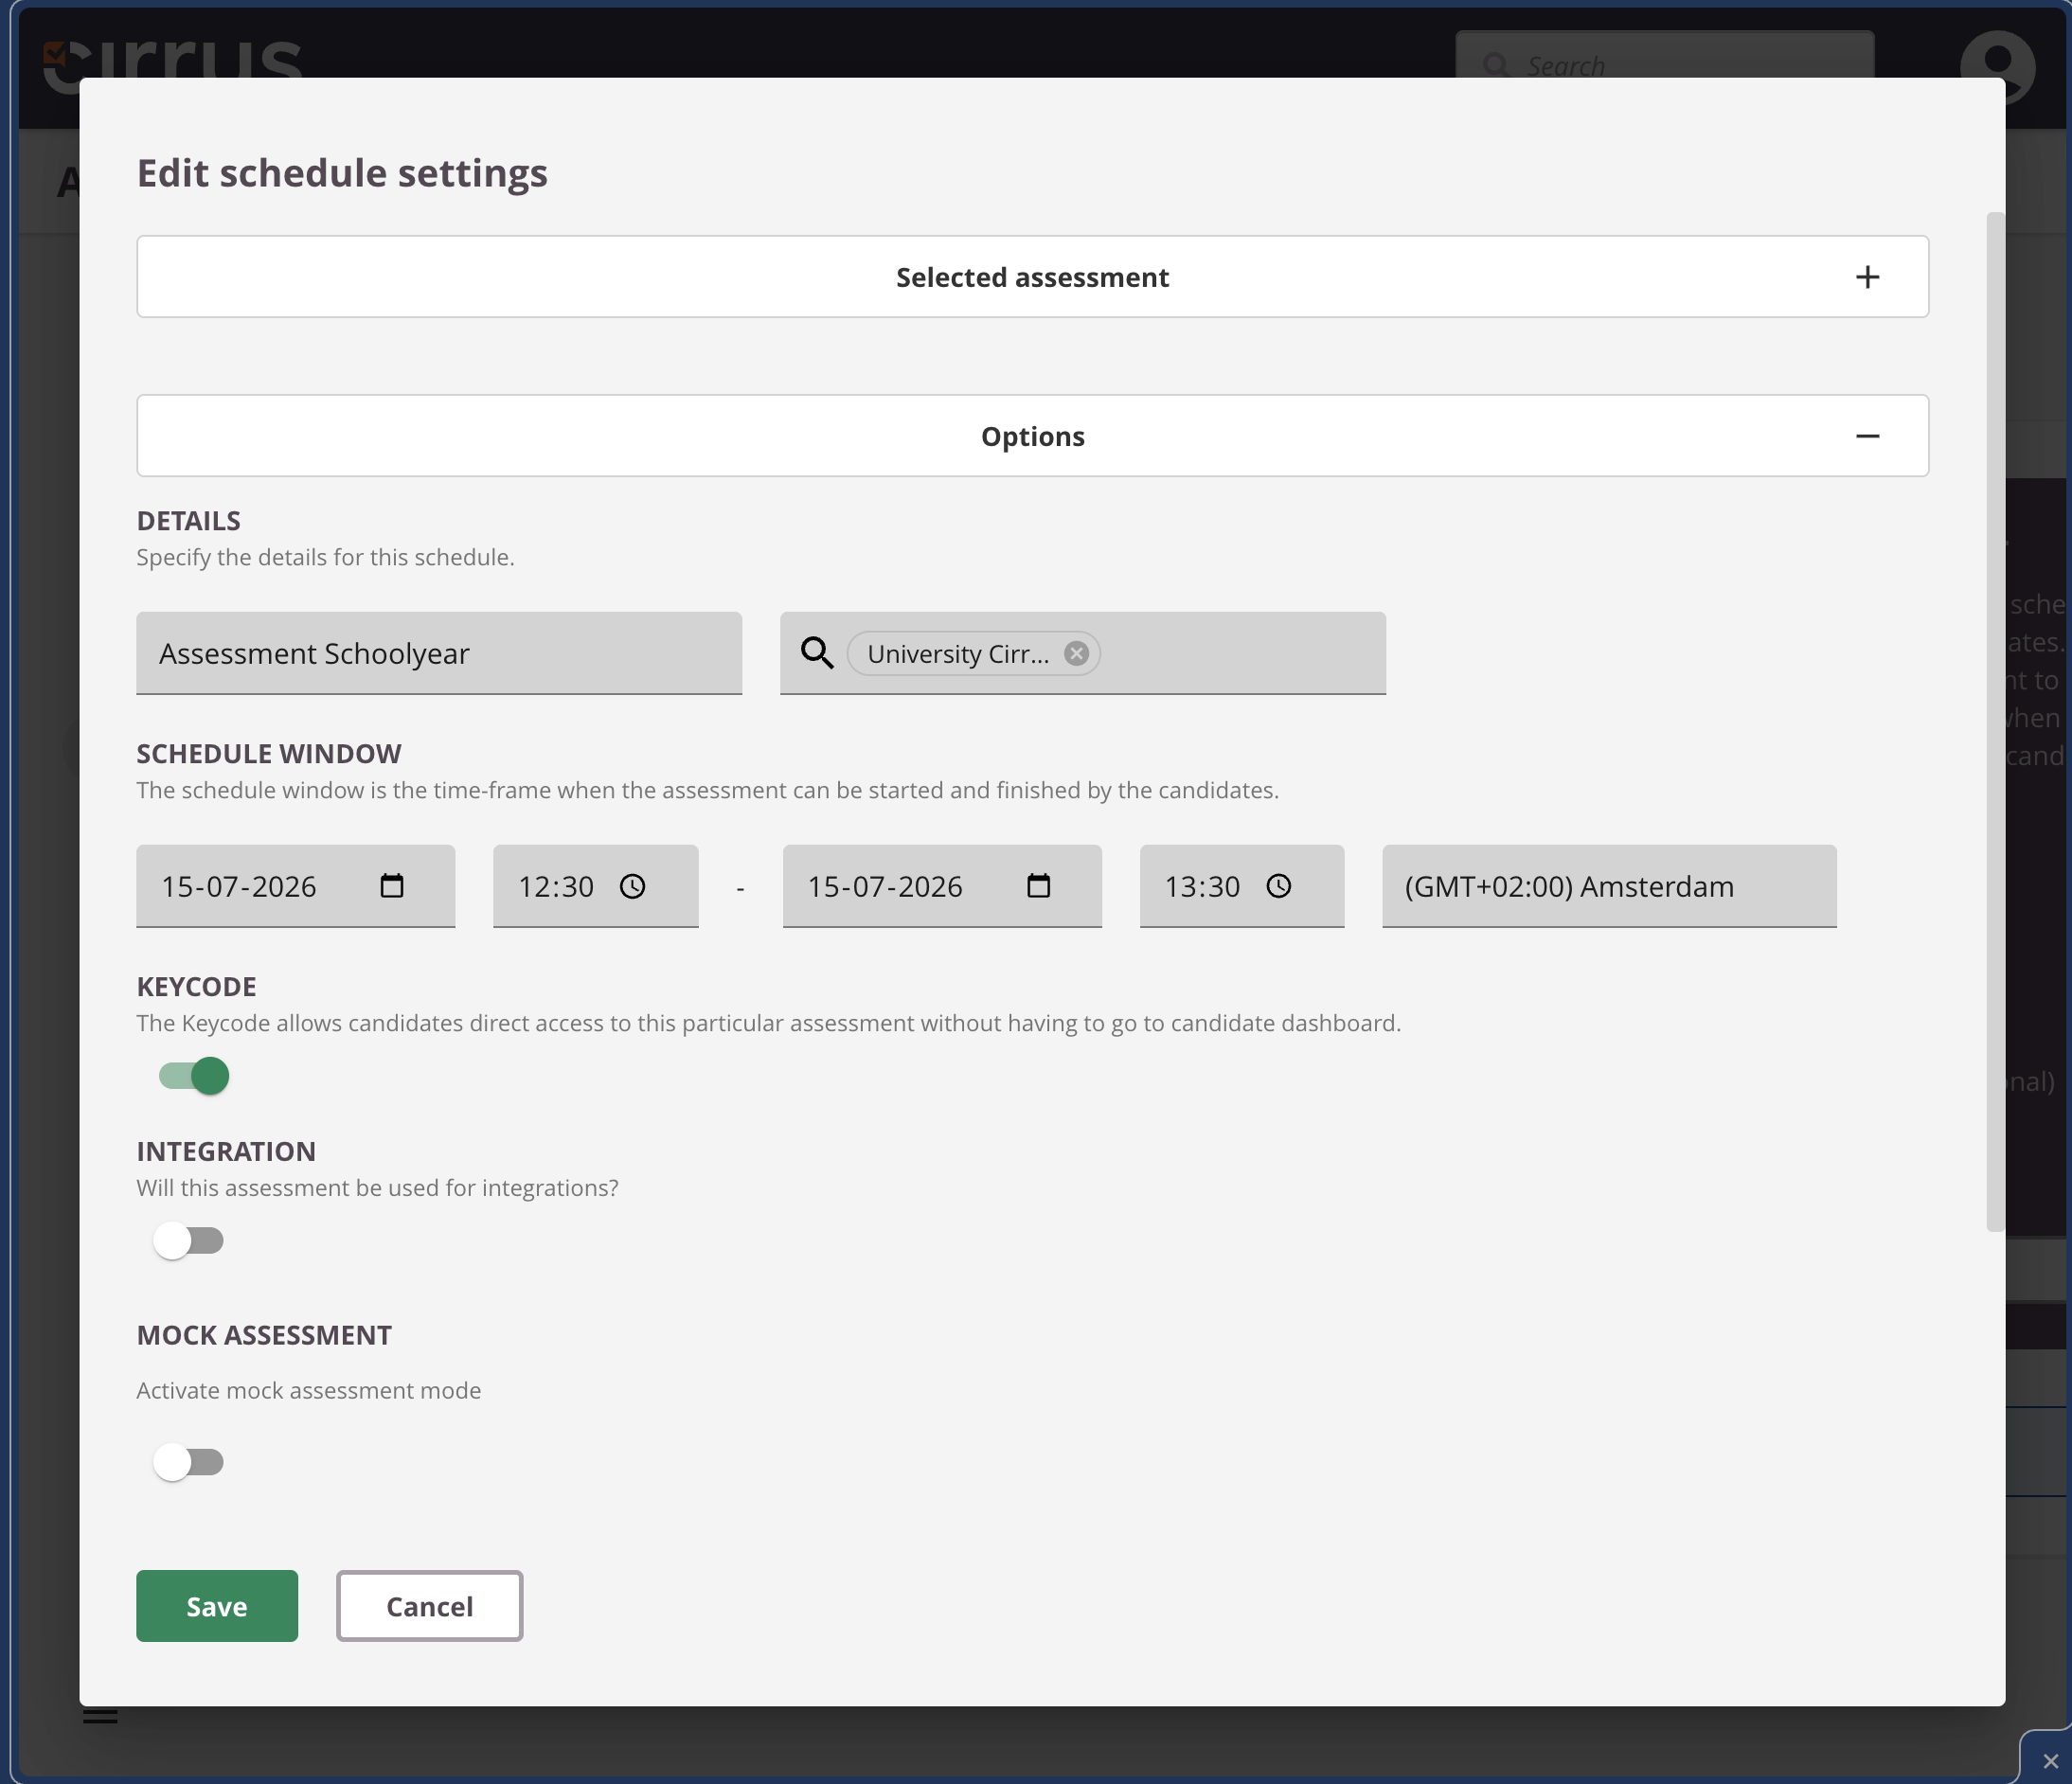Cancel editing schedule settings
Image resolution: width=2072 pixels, height=1784 pixels.
pyautogui.click(x=430, y=1606)
